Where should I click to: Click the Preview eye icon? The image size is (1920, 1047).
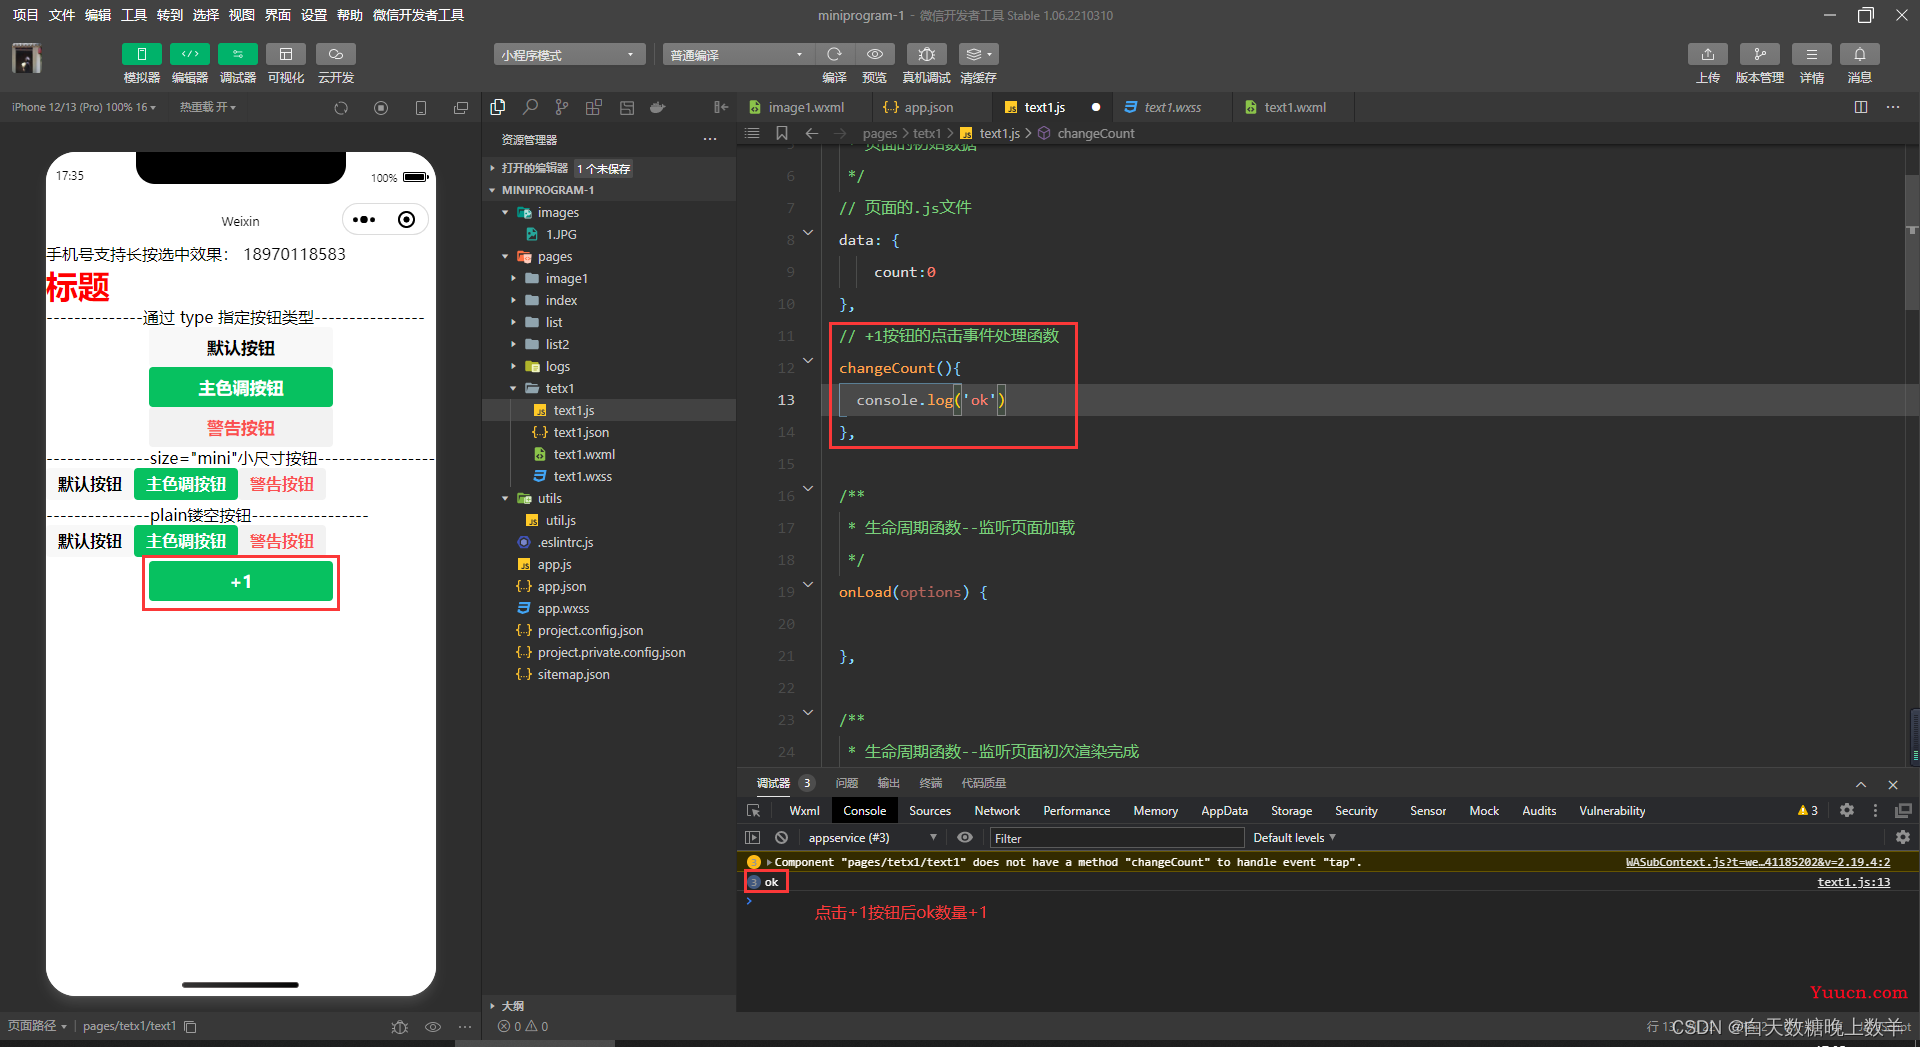(875, 54)
